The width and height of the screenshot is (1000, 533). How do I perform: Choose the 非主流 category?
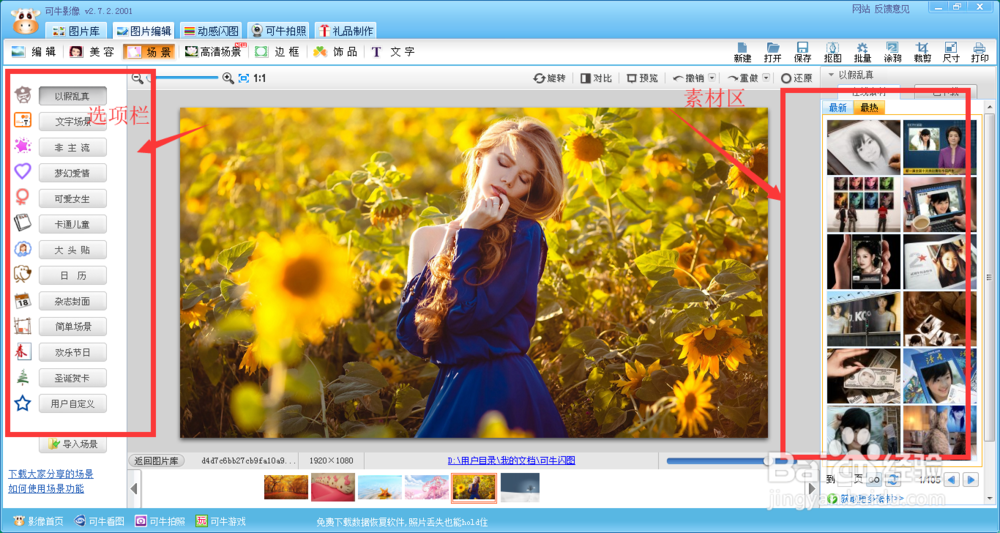(73, 147)
